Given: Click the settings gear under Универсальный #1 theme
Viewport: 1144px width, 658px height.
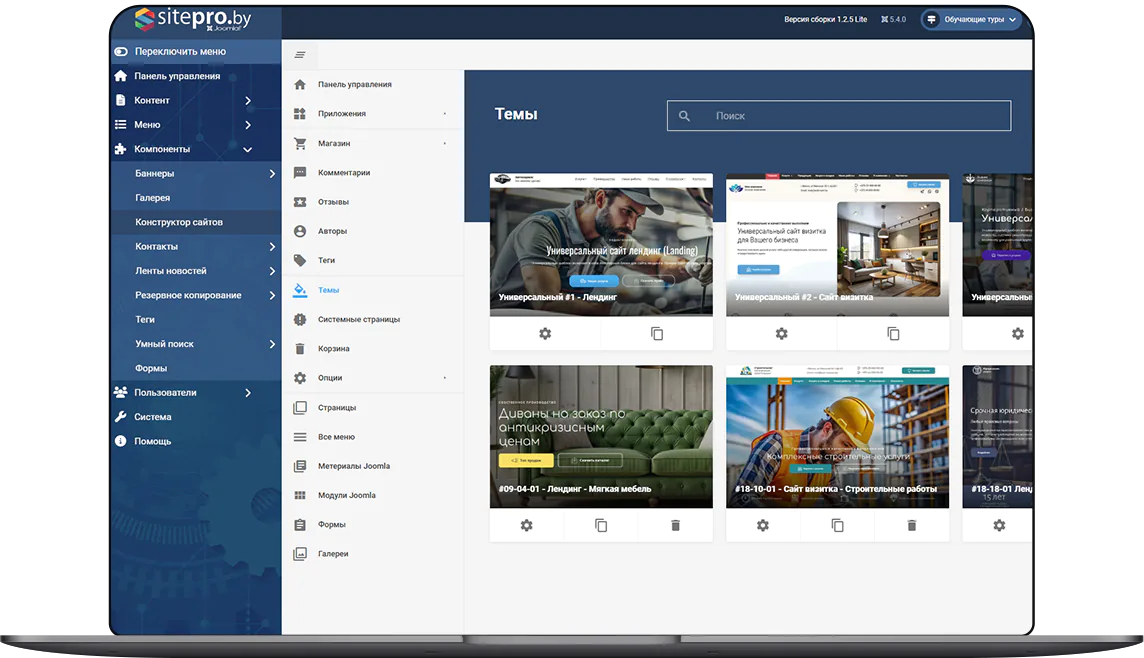Looking at the screenshot, I should [545, 334].
